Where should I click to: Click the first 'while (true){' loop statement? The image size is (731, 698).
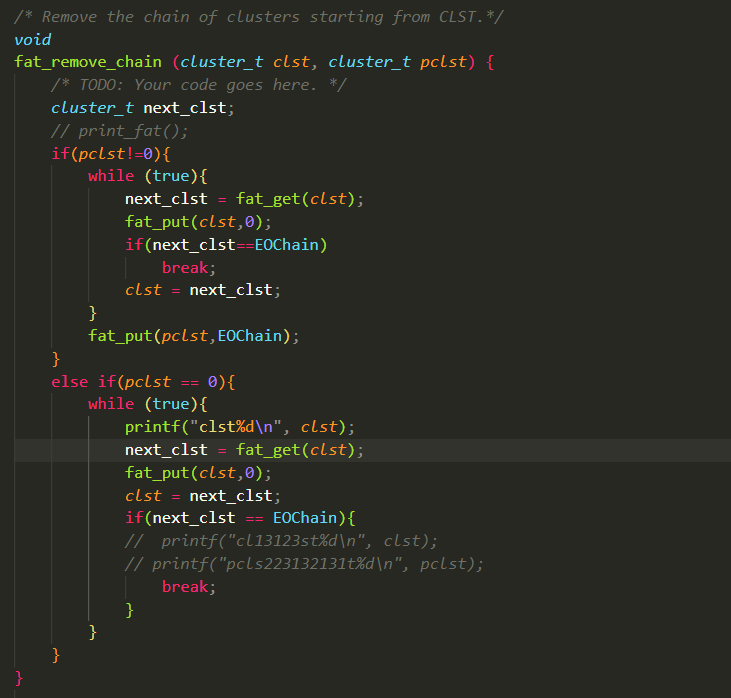point(147,176)
